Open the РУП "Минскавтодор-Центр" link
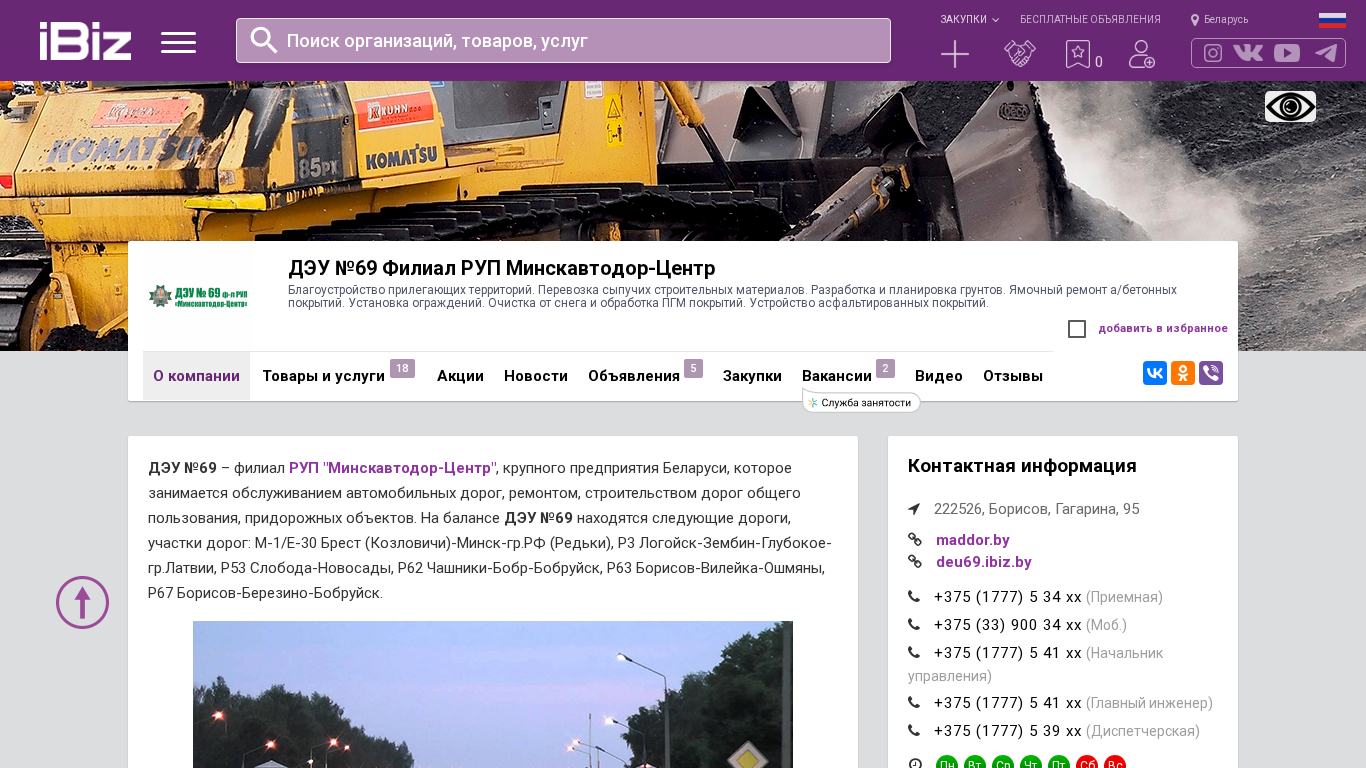 392,468
